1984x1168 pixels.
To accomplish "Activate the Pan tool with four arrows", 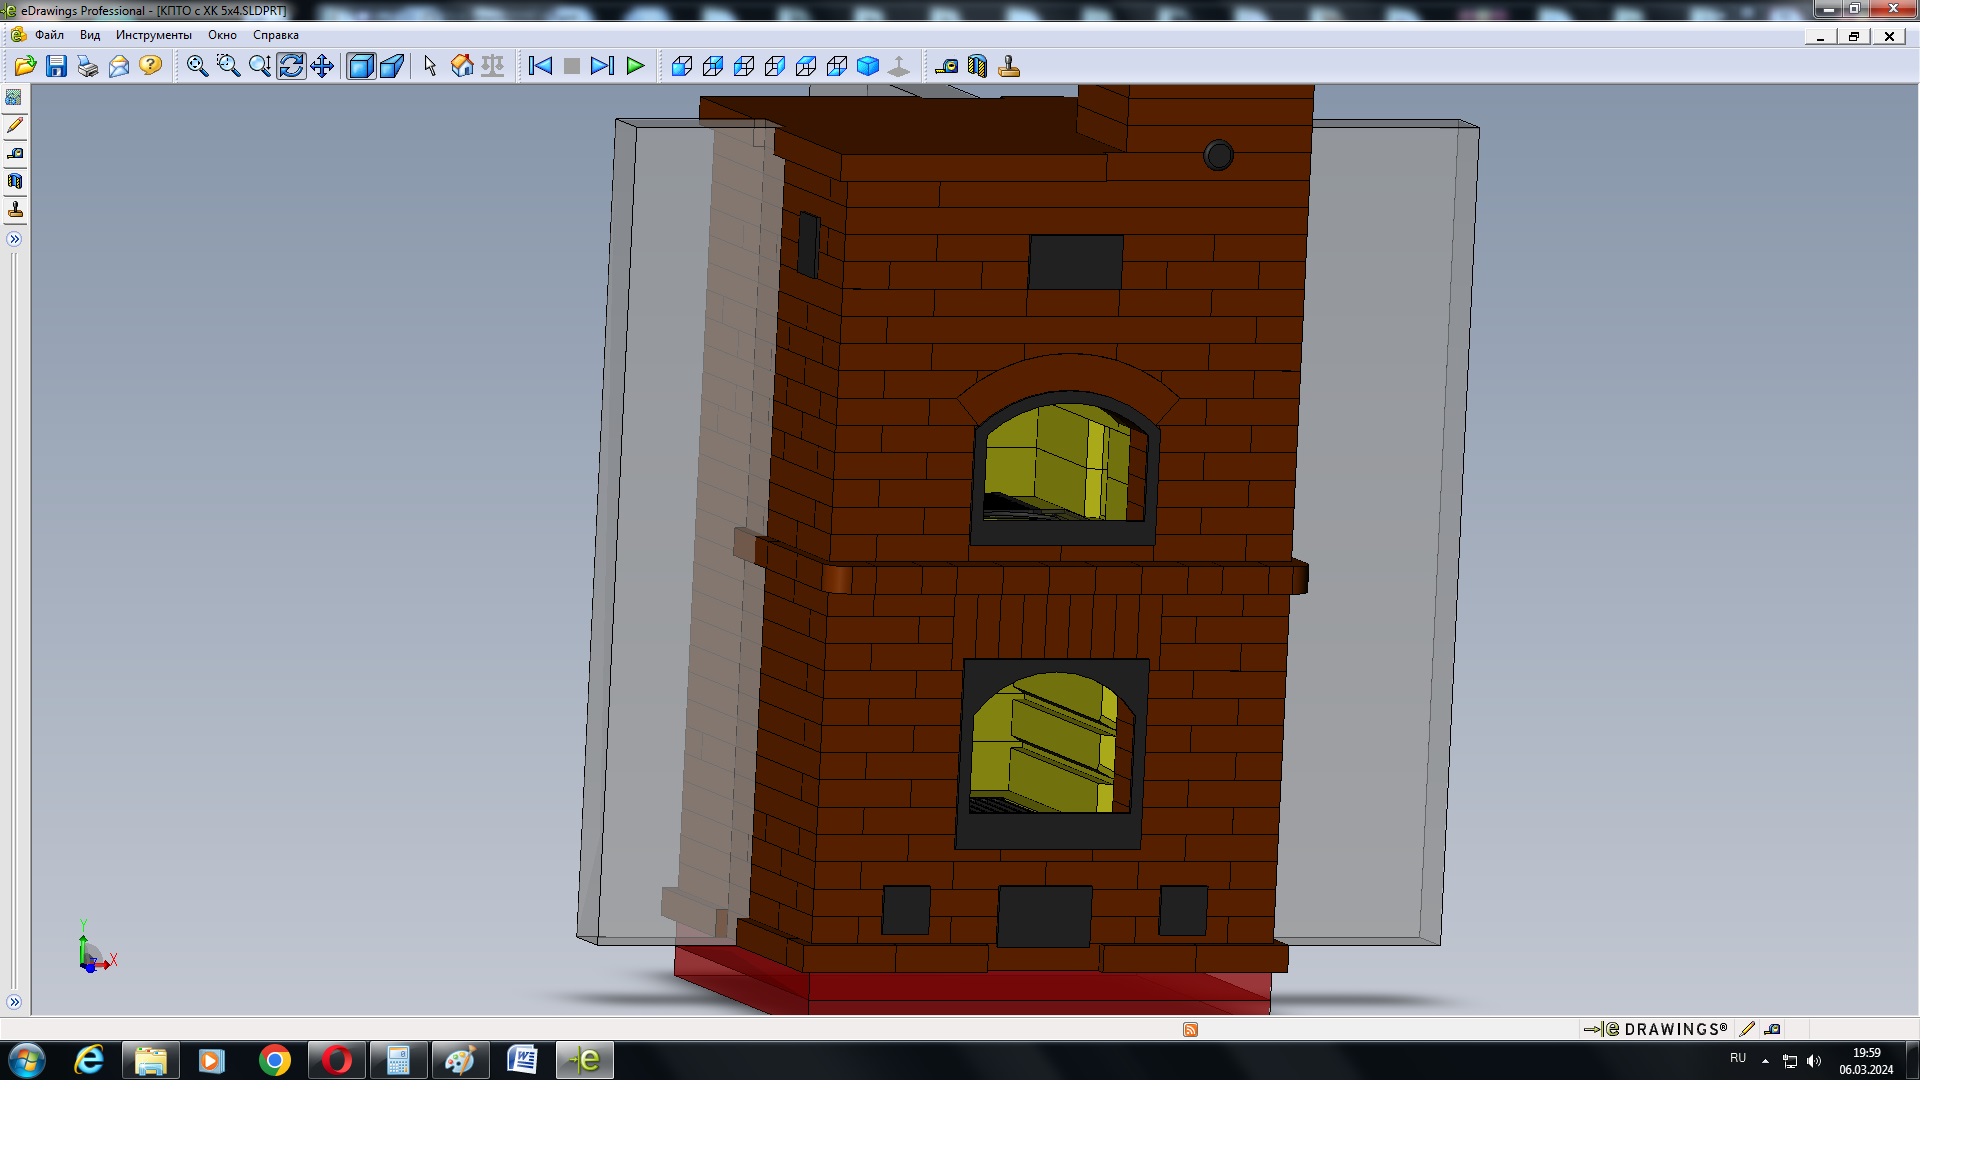I will click(322, 66).
